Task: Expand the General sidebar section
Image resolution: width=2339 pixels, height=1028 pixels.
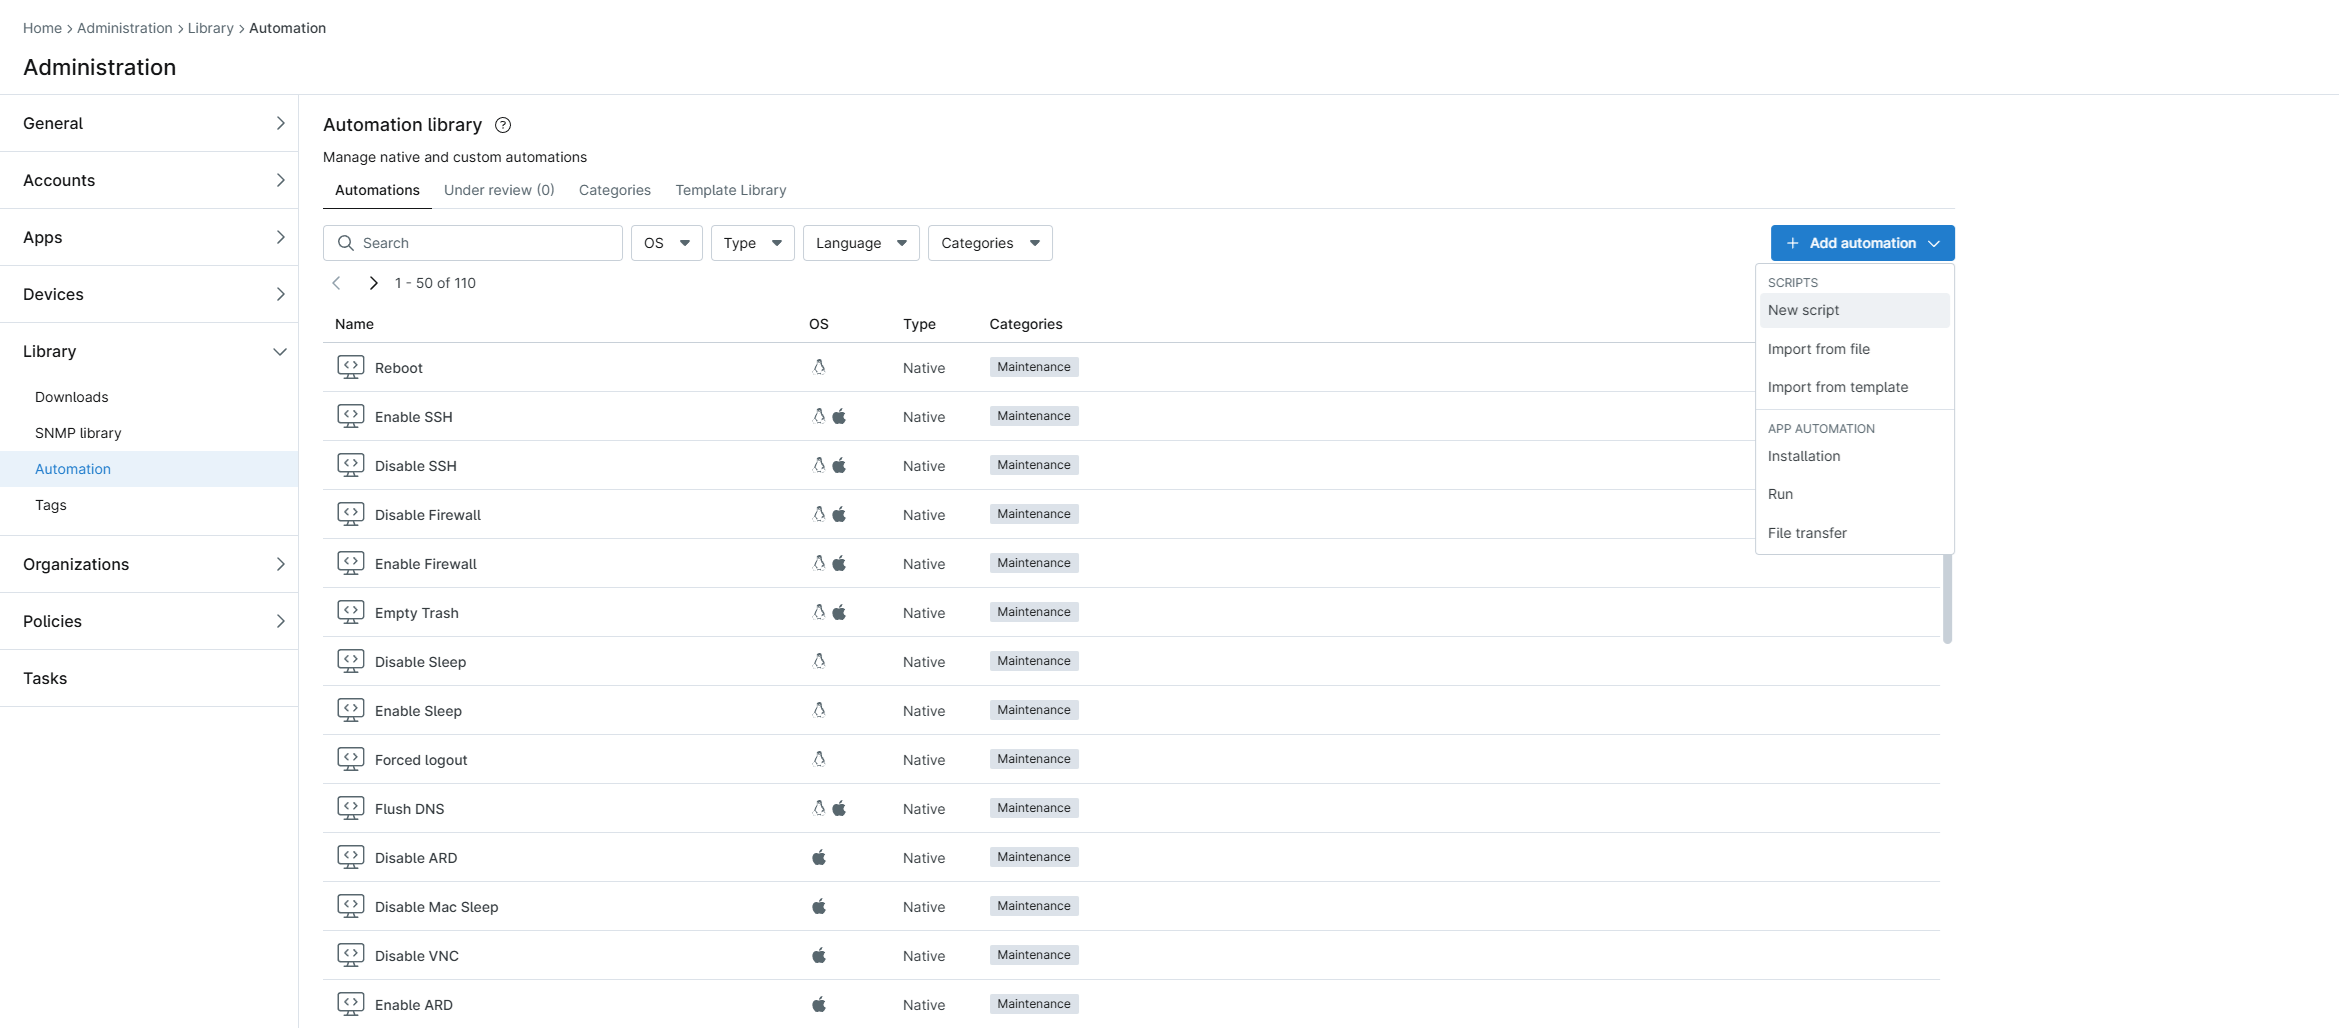Action: 149,123
